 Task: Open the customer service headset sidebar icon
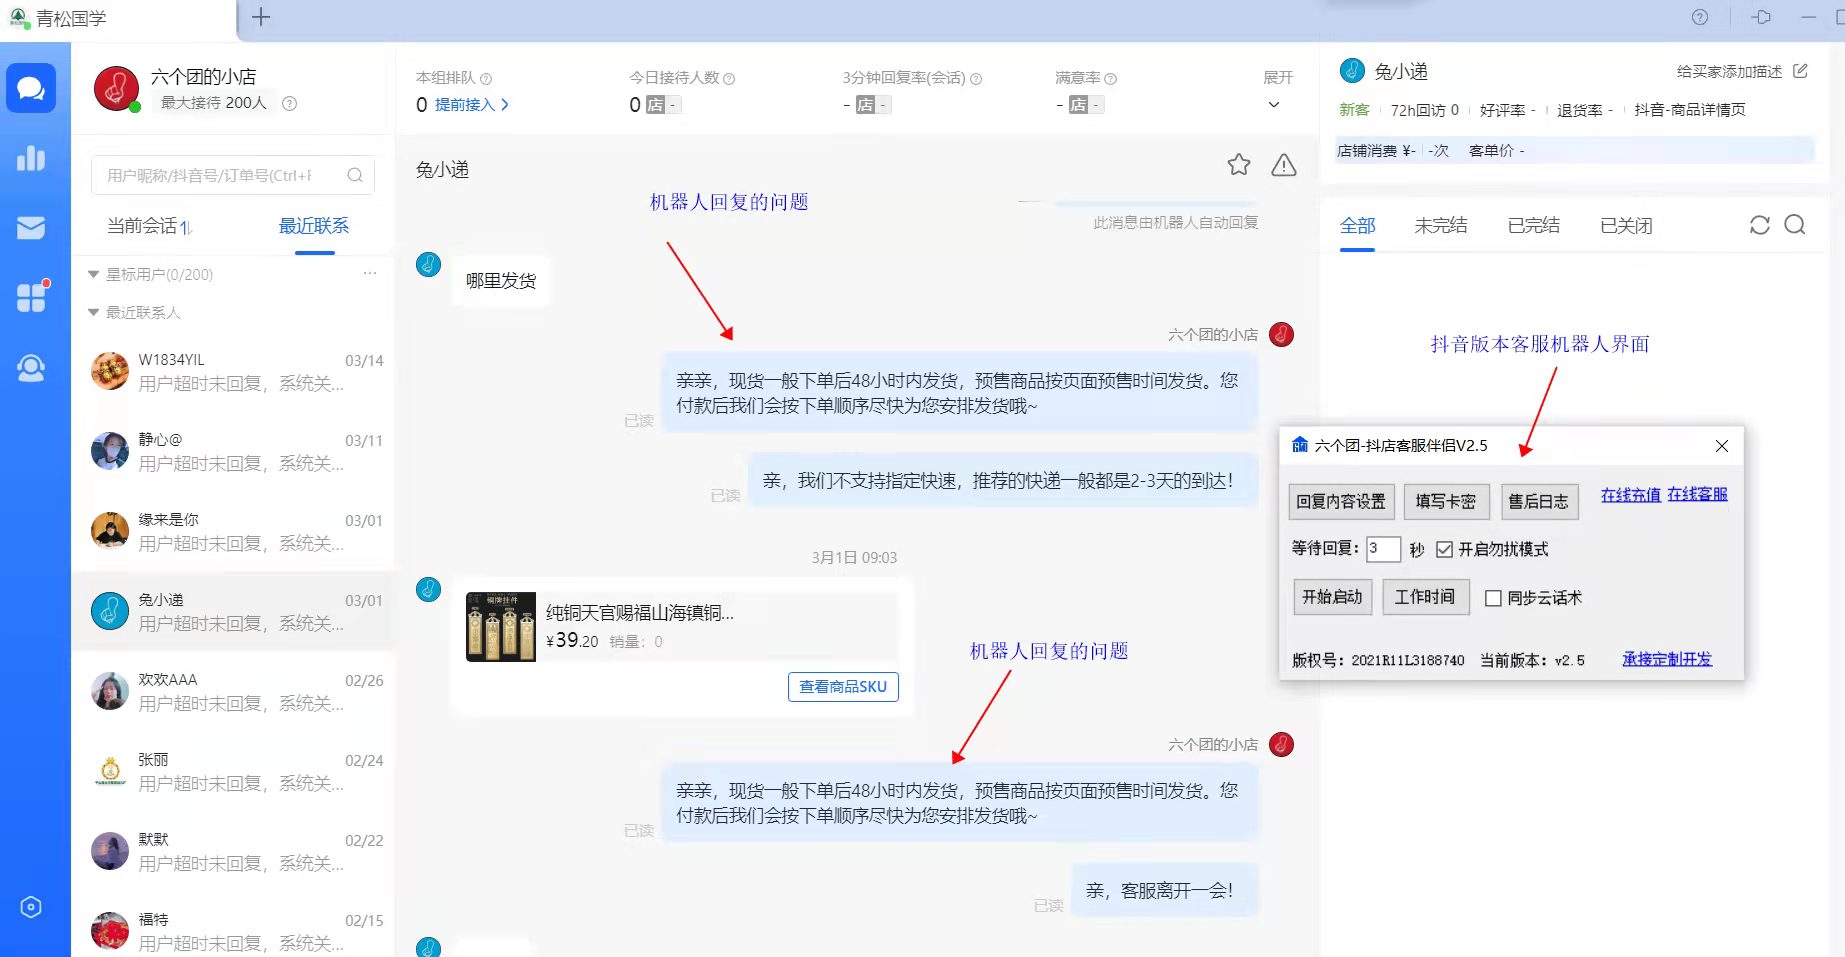(x=31, y=368)
